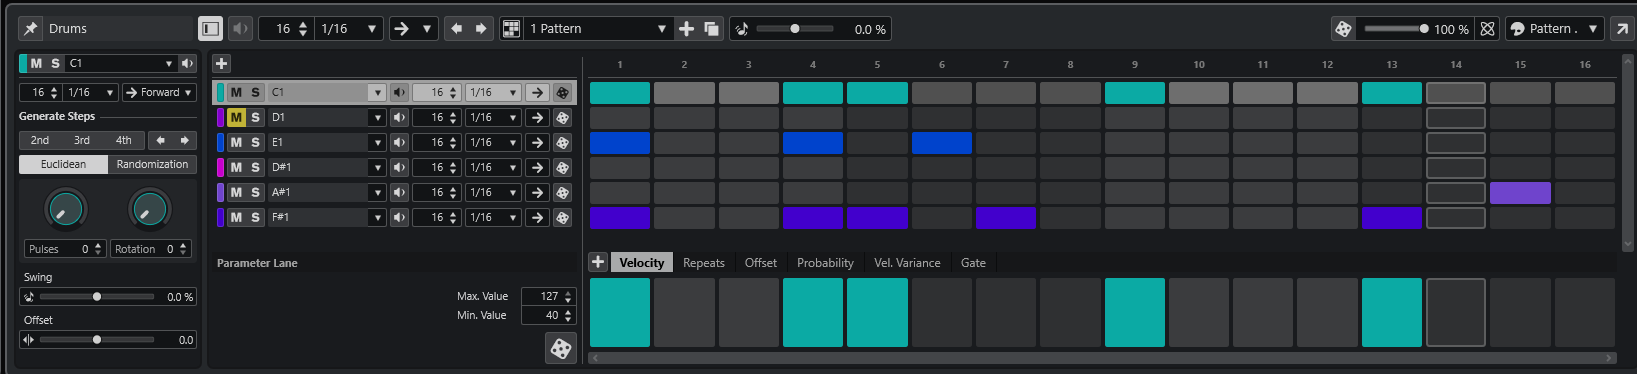Audition the E1 lane with its speaker icon

[399, 142]
